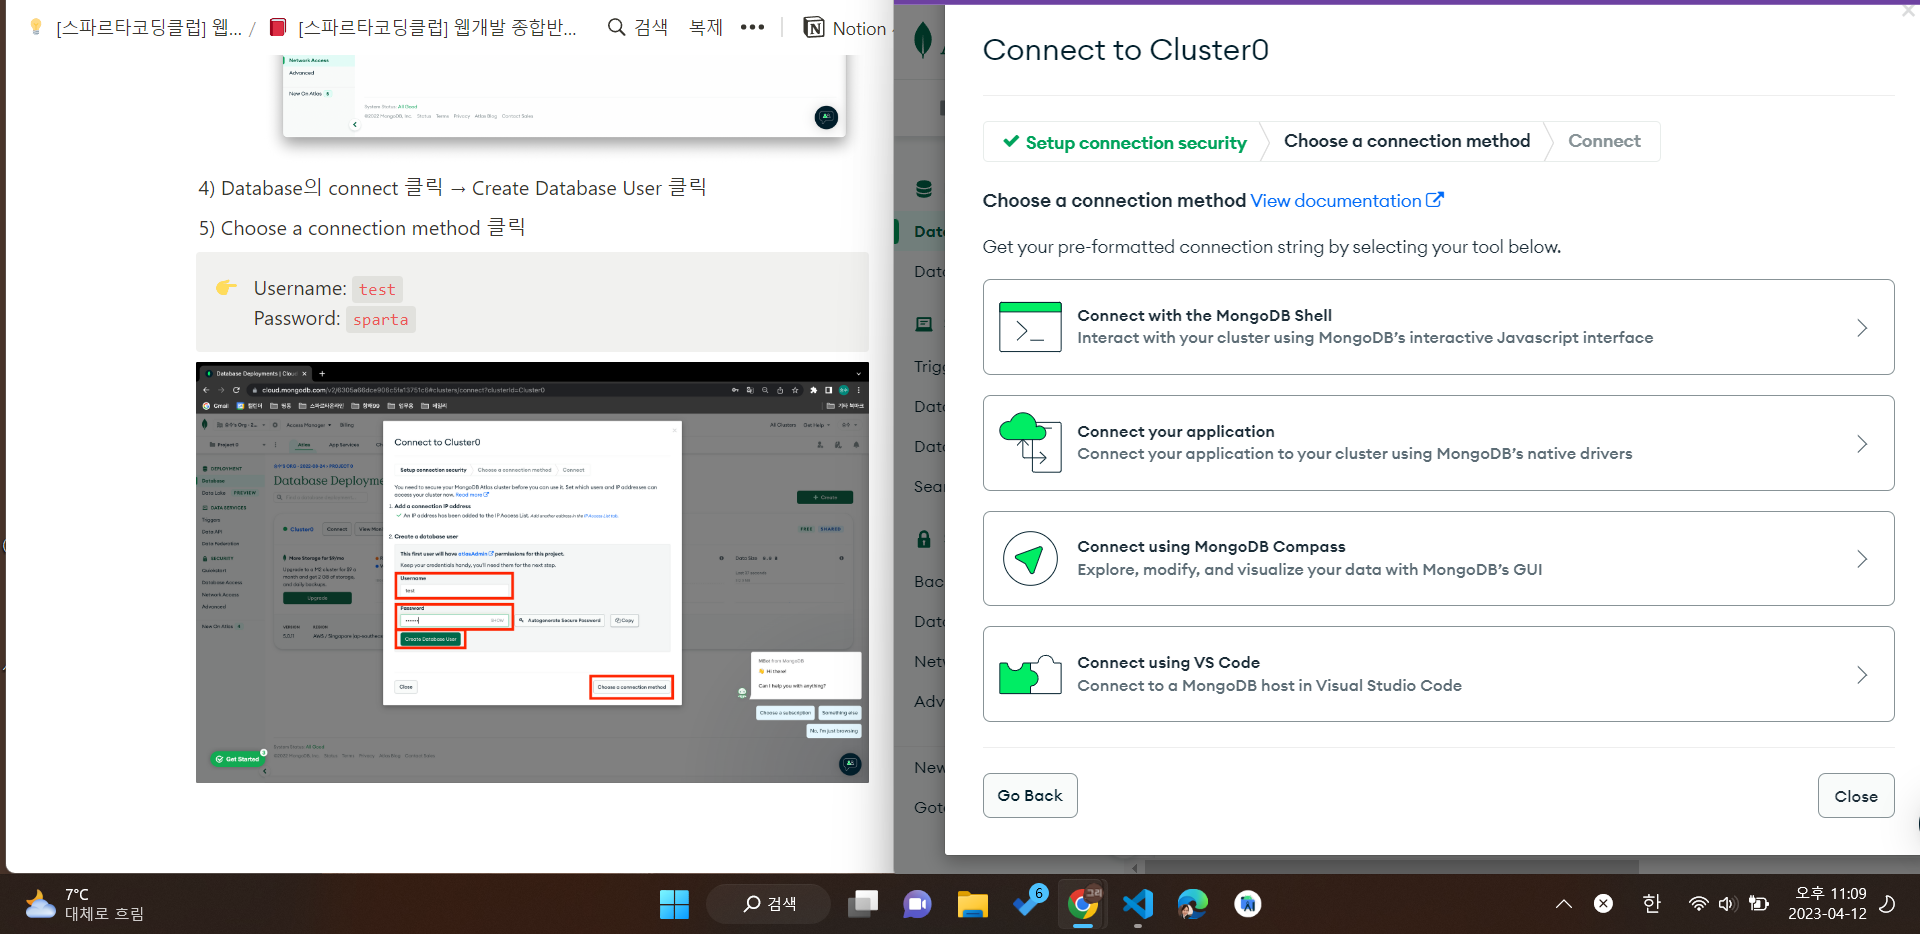Open the To Do checkmark app
This screenshot has height=934, width=1920.
1029,904
